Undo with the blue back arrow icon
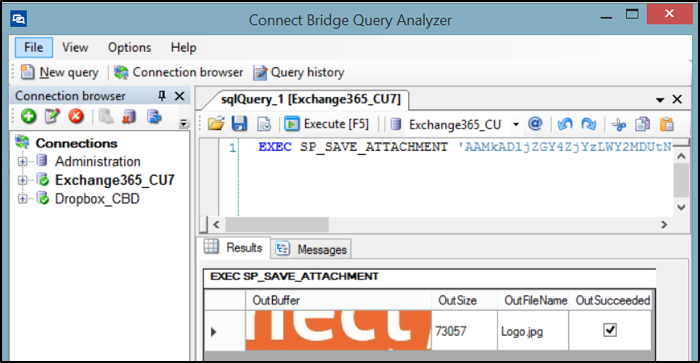Screen dimensions: 700x363 pyautogui.click(x=565, y=124)
